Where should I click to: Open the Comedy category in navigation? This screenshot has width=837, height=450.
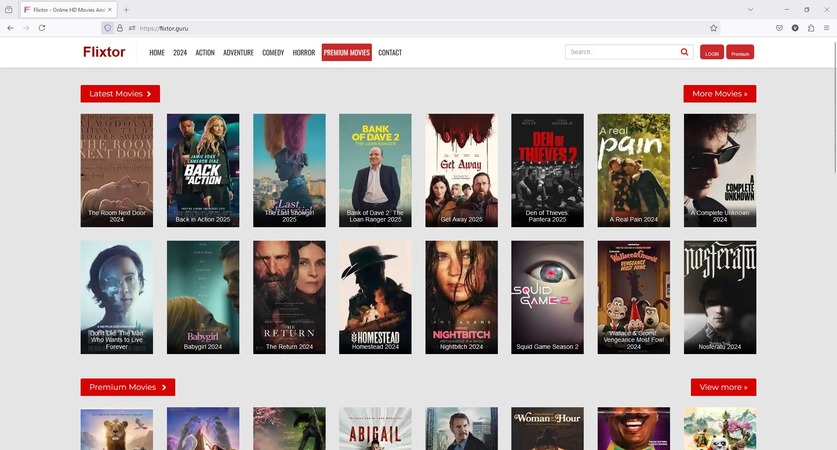pyautogui.click(x=273, y=53)
